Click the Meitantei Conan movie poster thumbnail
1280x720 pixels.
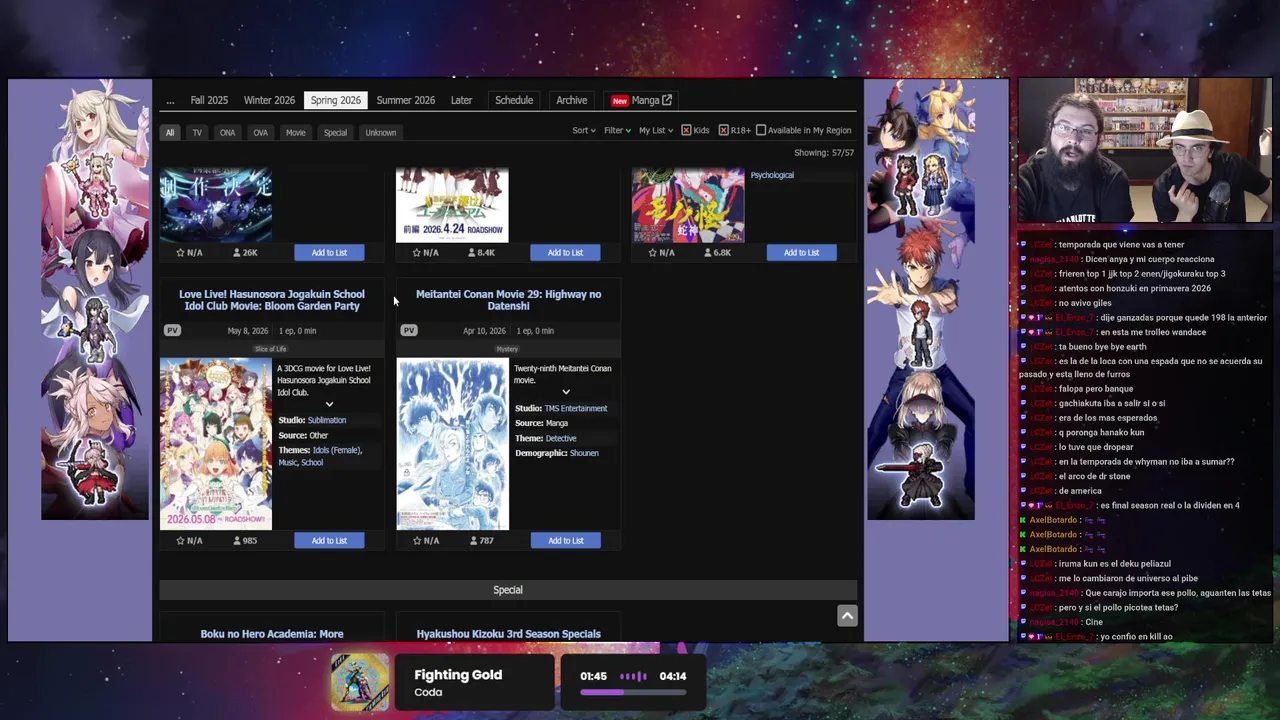(x=452, y=444)
